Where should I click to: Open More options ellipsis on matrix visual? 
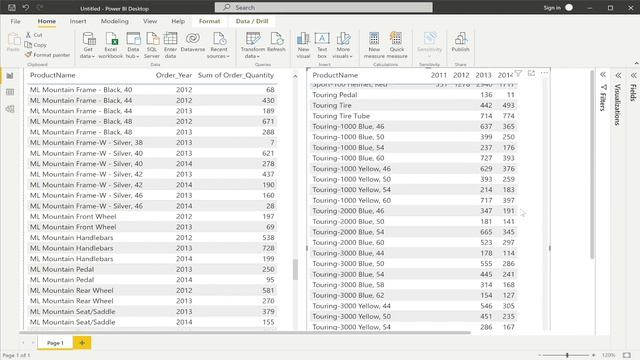click(x=544, y=73)
